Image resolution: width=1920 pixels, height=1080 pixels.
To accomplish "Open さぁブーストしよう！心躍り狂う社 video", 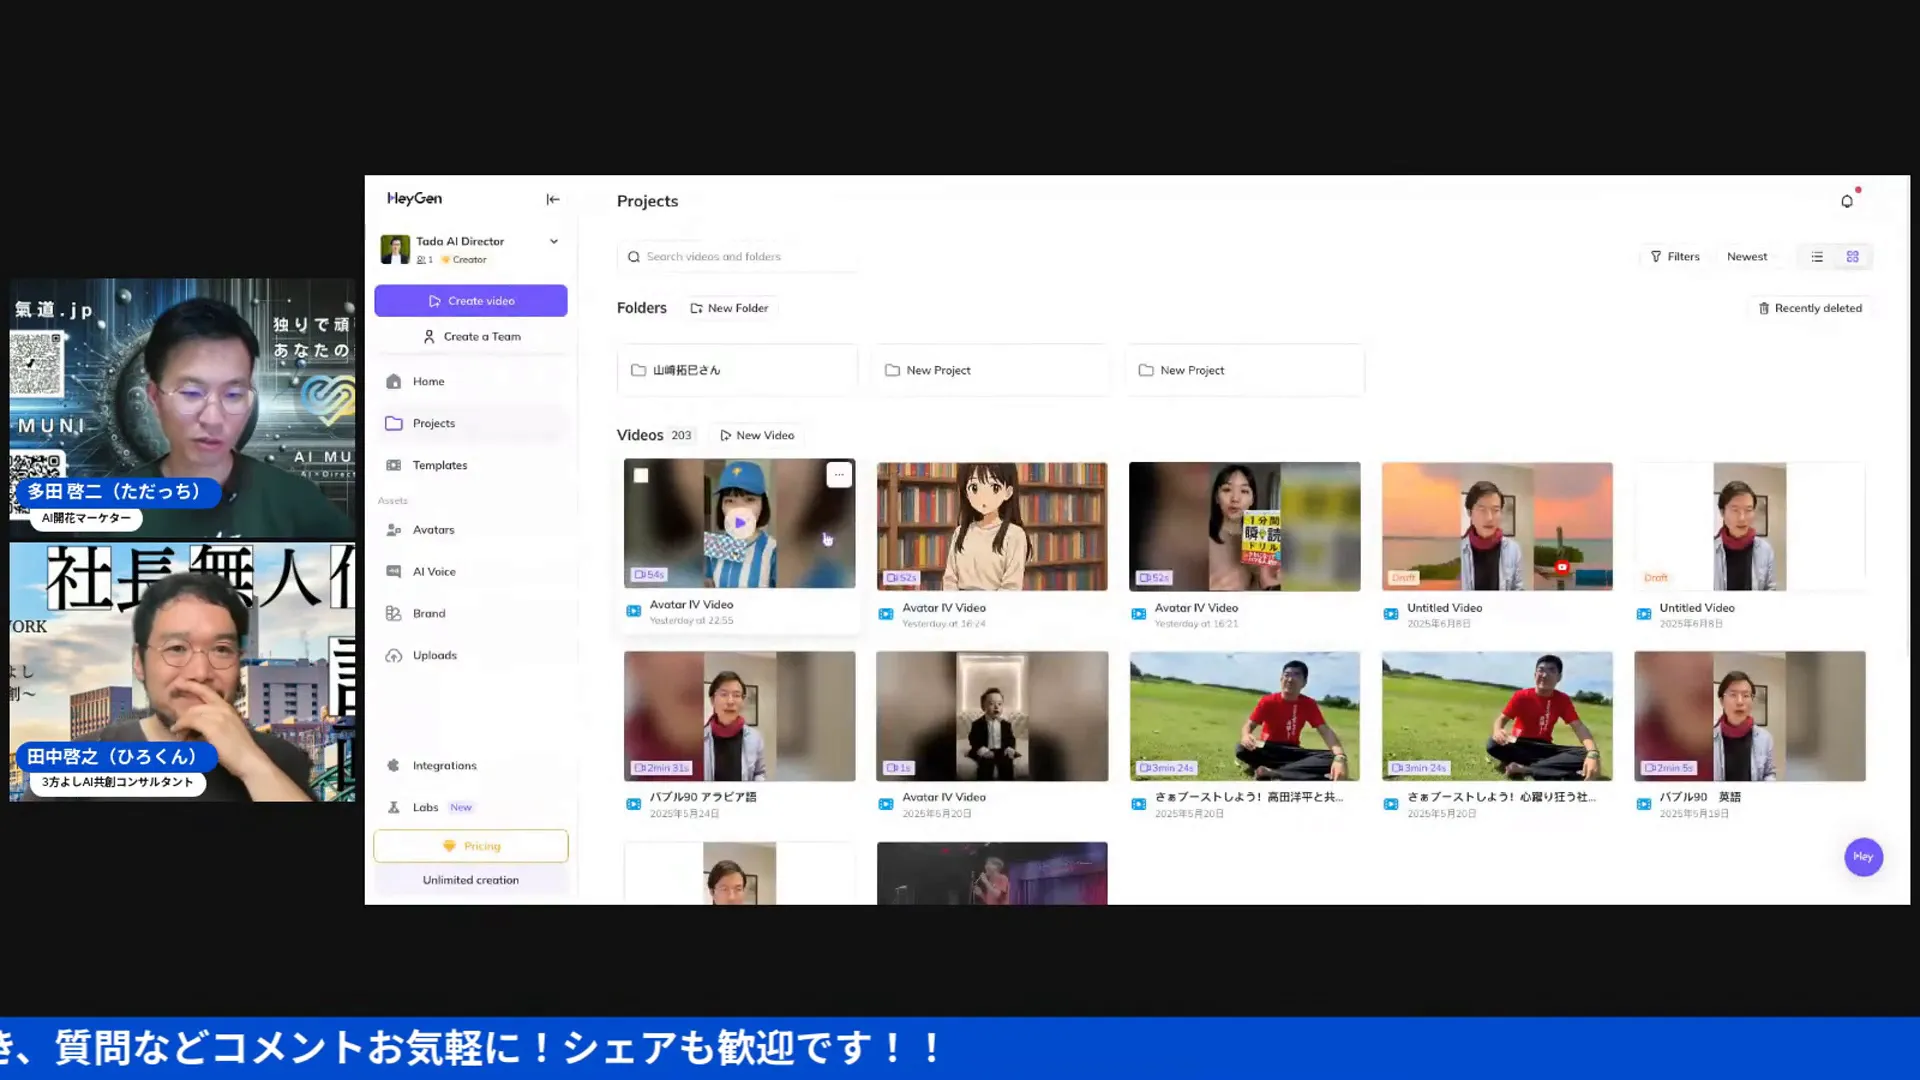I will 1497,716.
